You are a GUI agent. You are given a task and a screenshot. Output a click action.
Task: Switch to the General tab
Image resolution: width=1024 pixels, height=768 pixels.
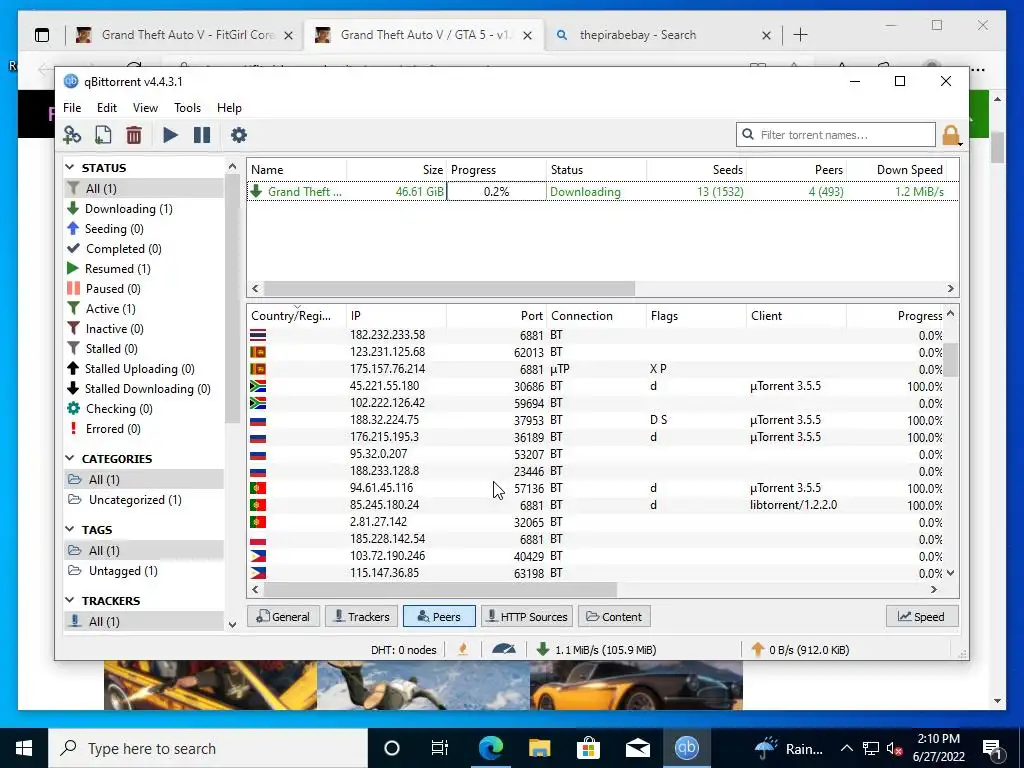[x=283, y=616]
